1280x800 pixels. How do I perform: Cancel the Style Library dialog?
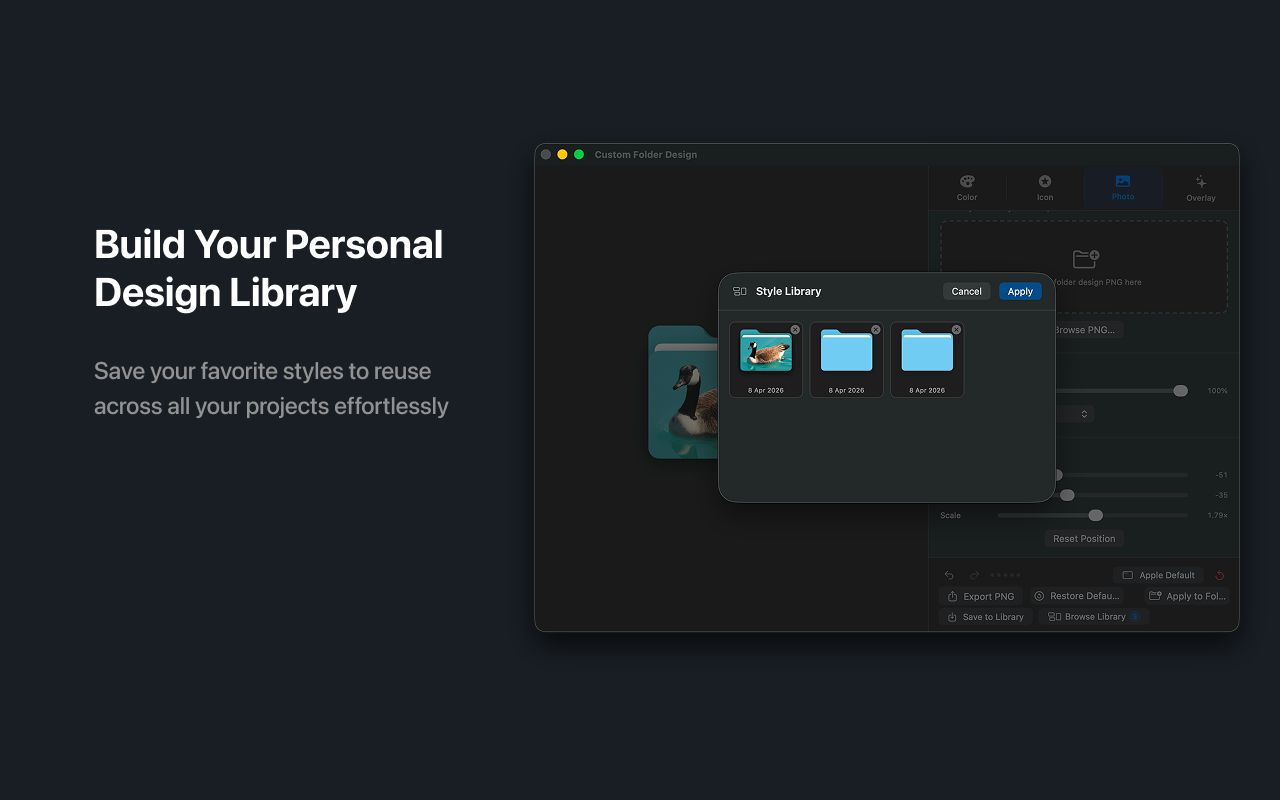click(966, 291)
